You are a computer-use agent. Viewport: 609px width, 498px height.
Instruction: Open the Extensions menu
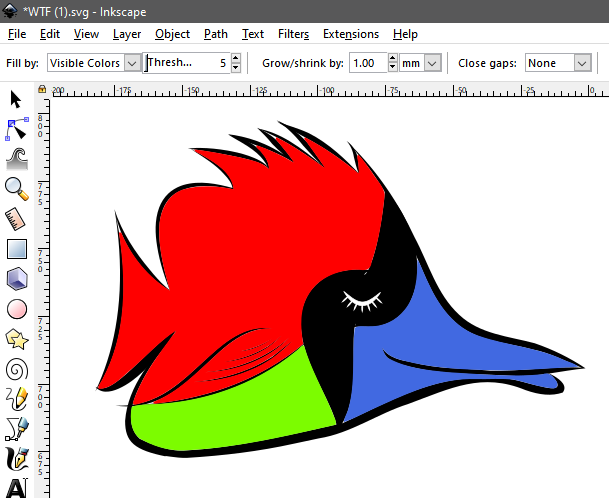pos(351,34)
